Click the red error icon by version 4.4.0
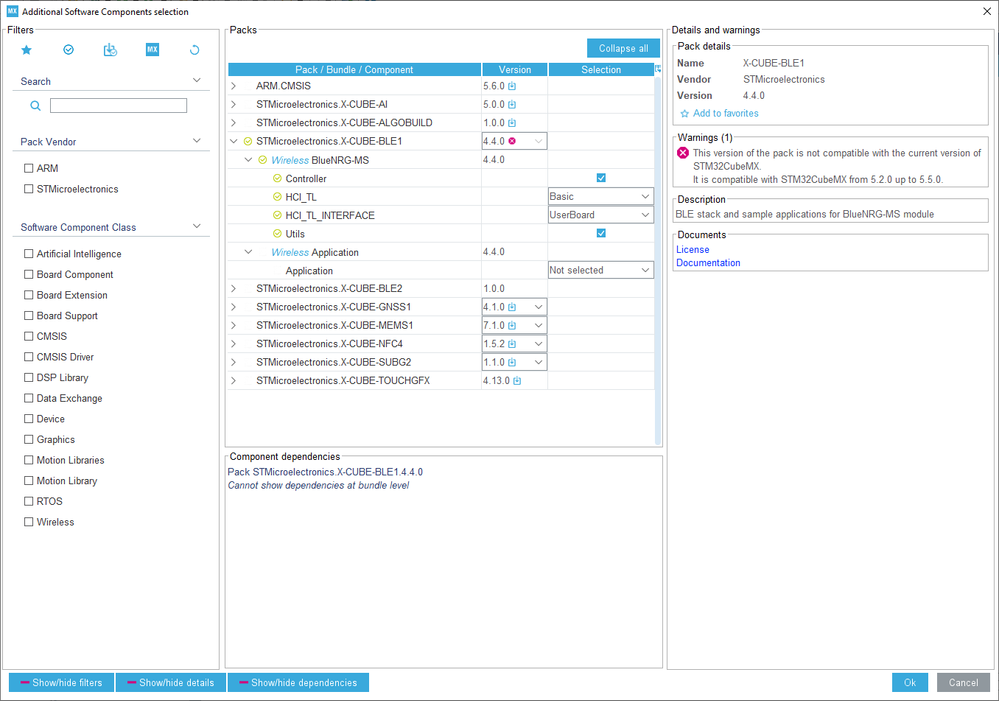Screen dimensions: 999x701 512,141
